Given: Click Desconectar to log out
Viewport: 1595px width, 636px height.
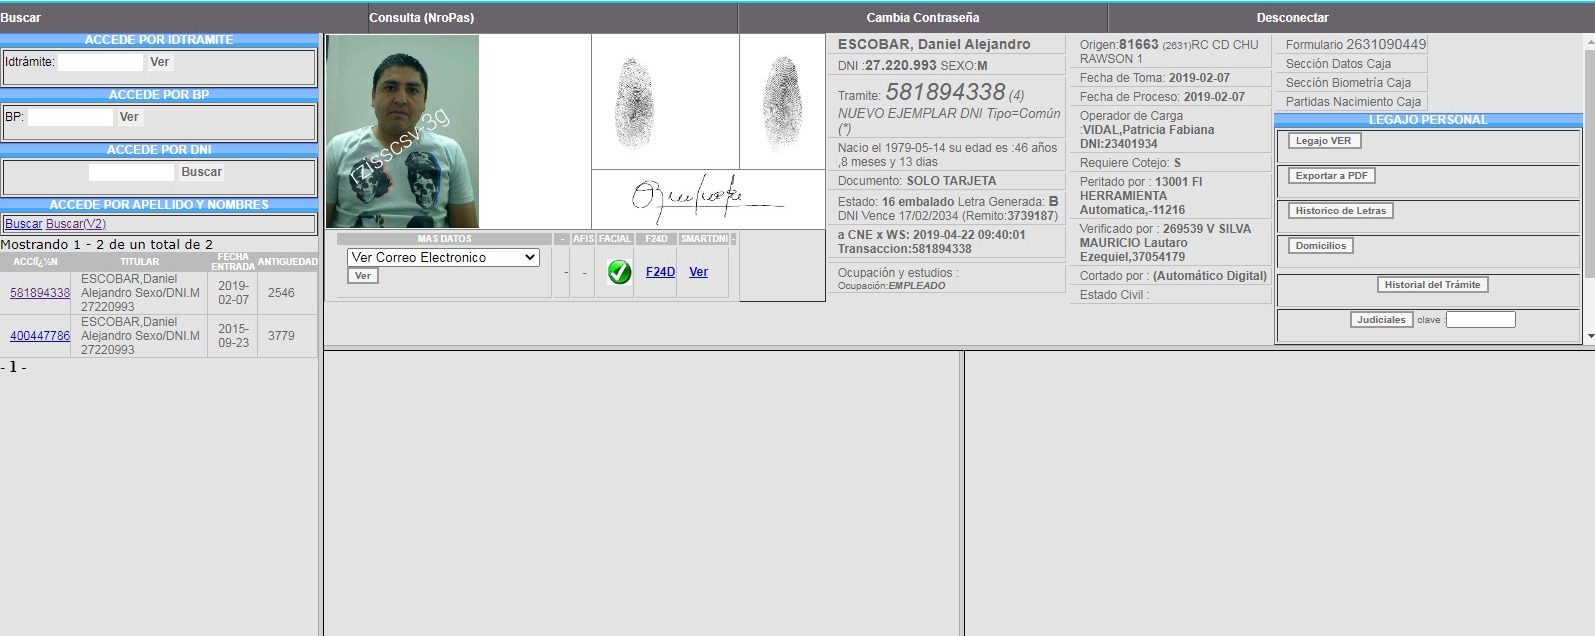Looking at the screenshot, I should [1292, 18].
